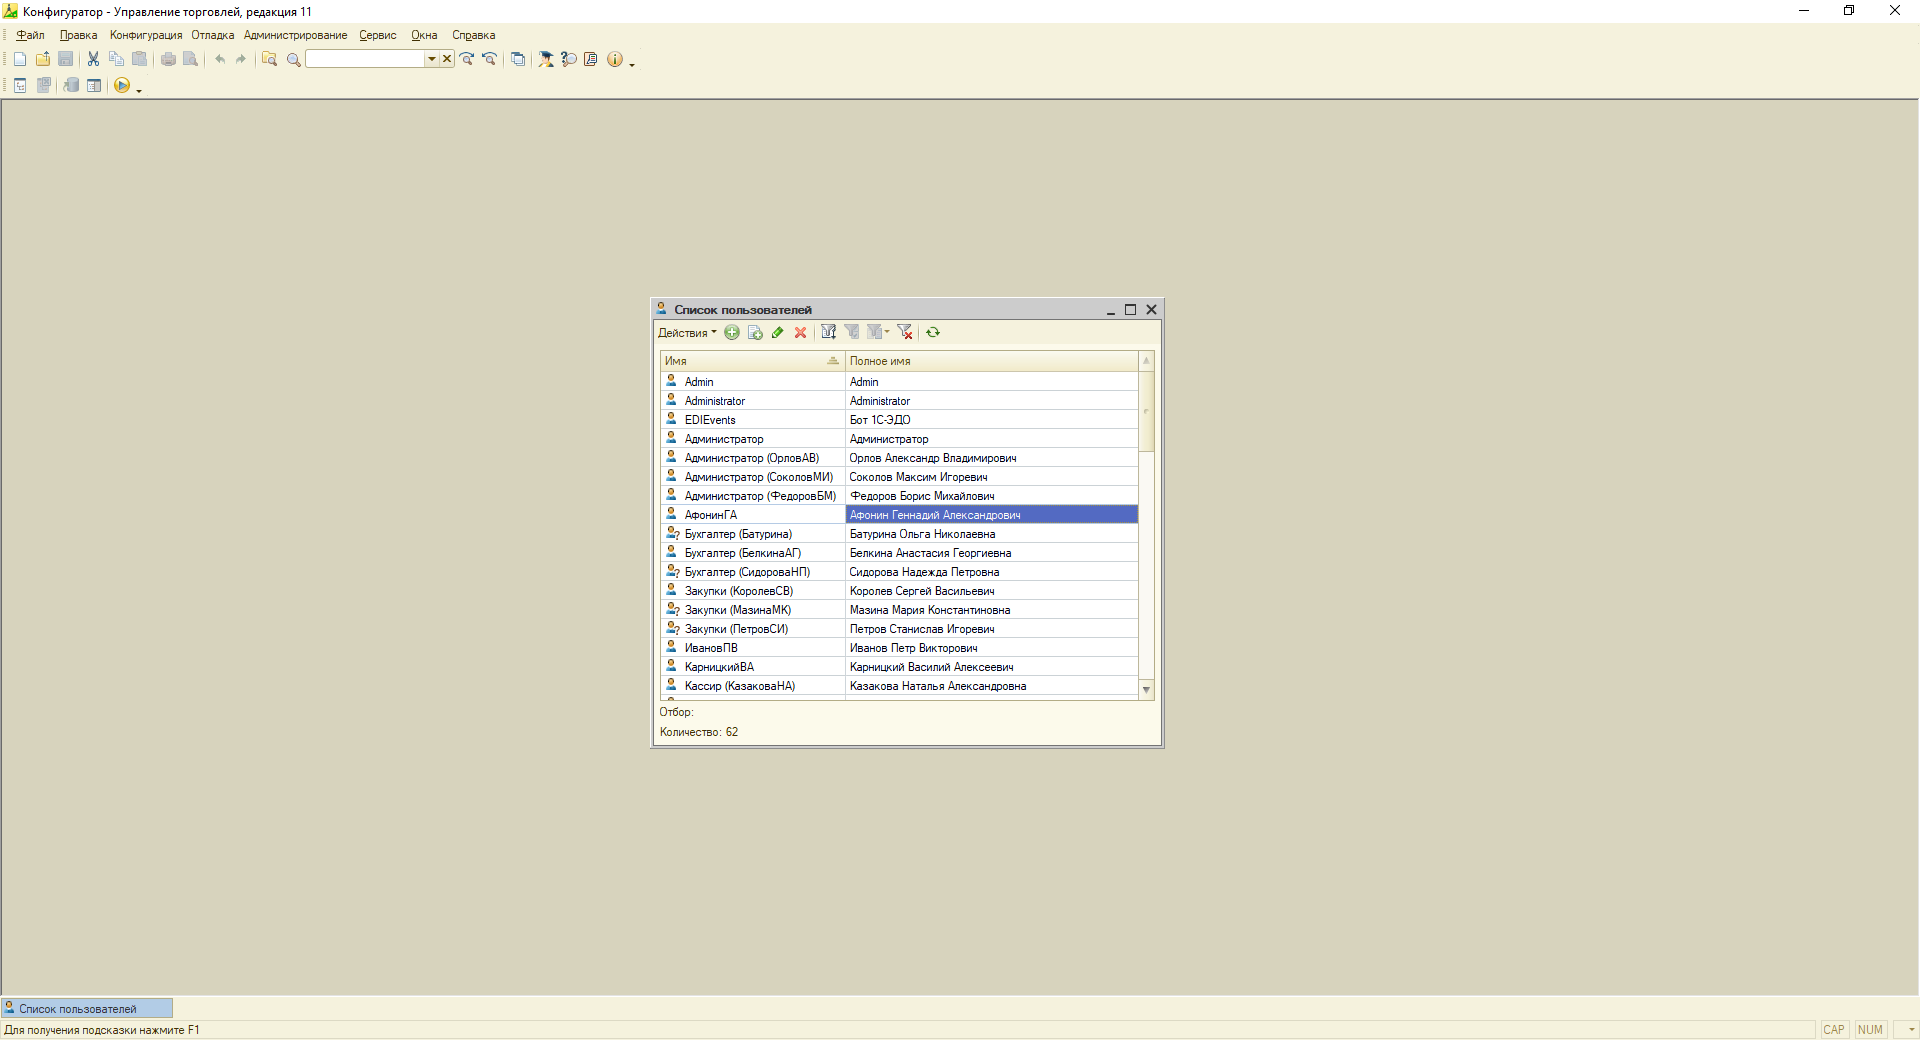The width and height of the screenshot is (1920, 1040).
Task: Delete selected user with red X
Action: point(800,333)
